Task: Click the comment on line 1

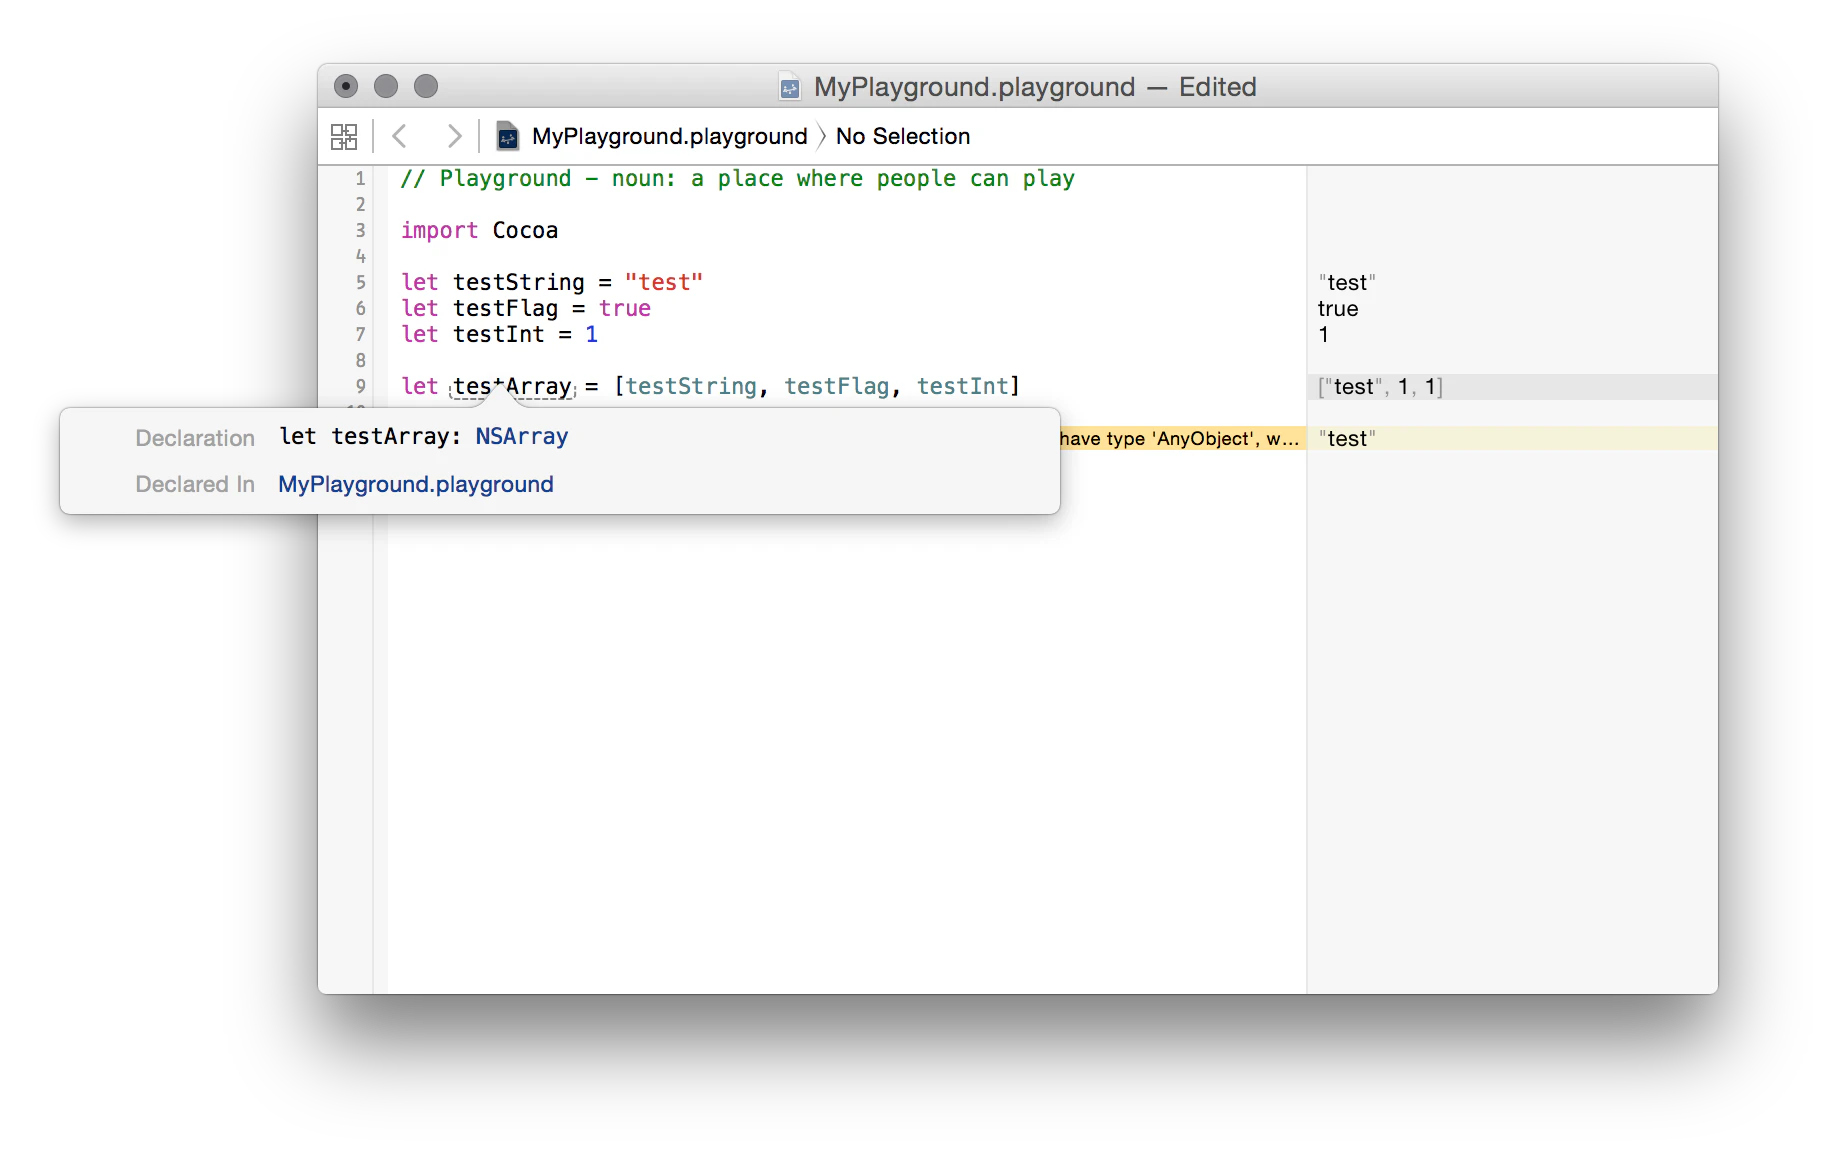Action: [x=738, y=179]
